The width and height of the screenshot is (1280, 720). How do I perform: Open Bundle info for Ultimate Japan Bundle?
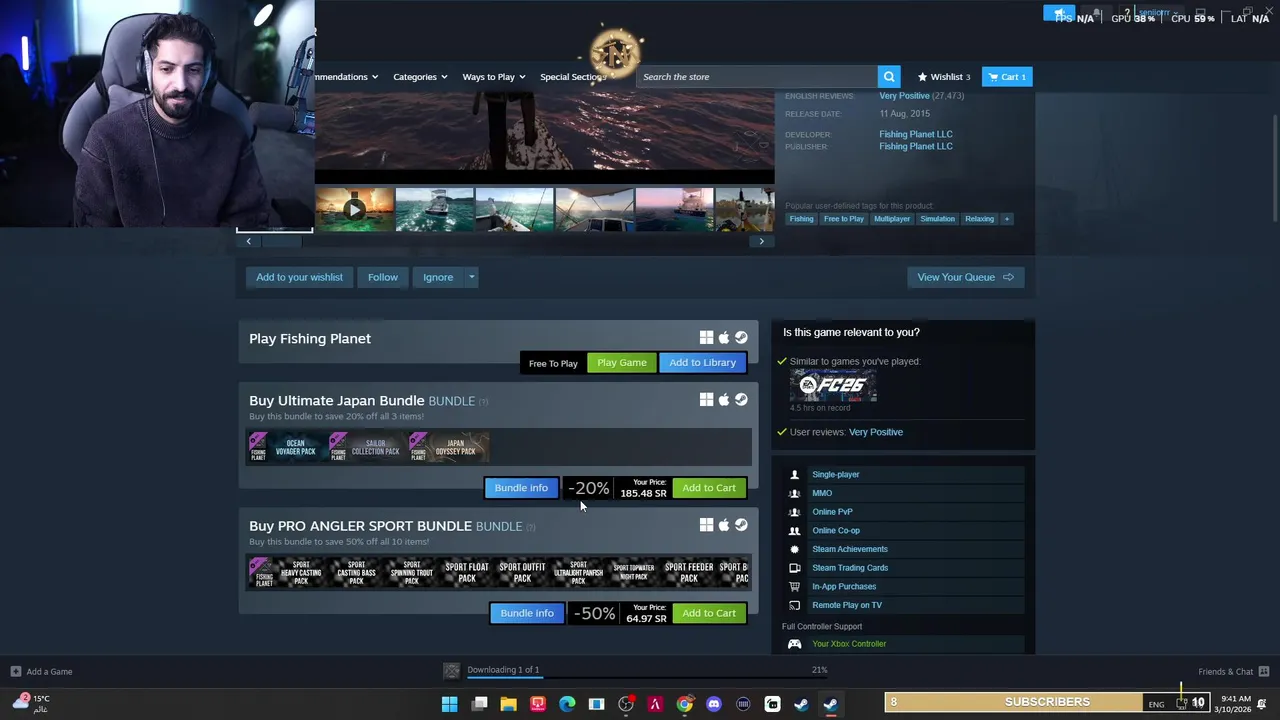tap(521, 488)
